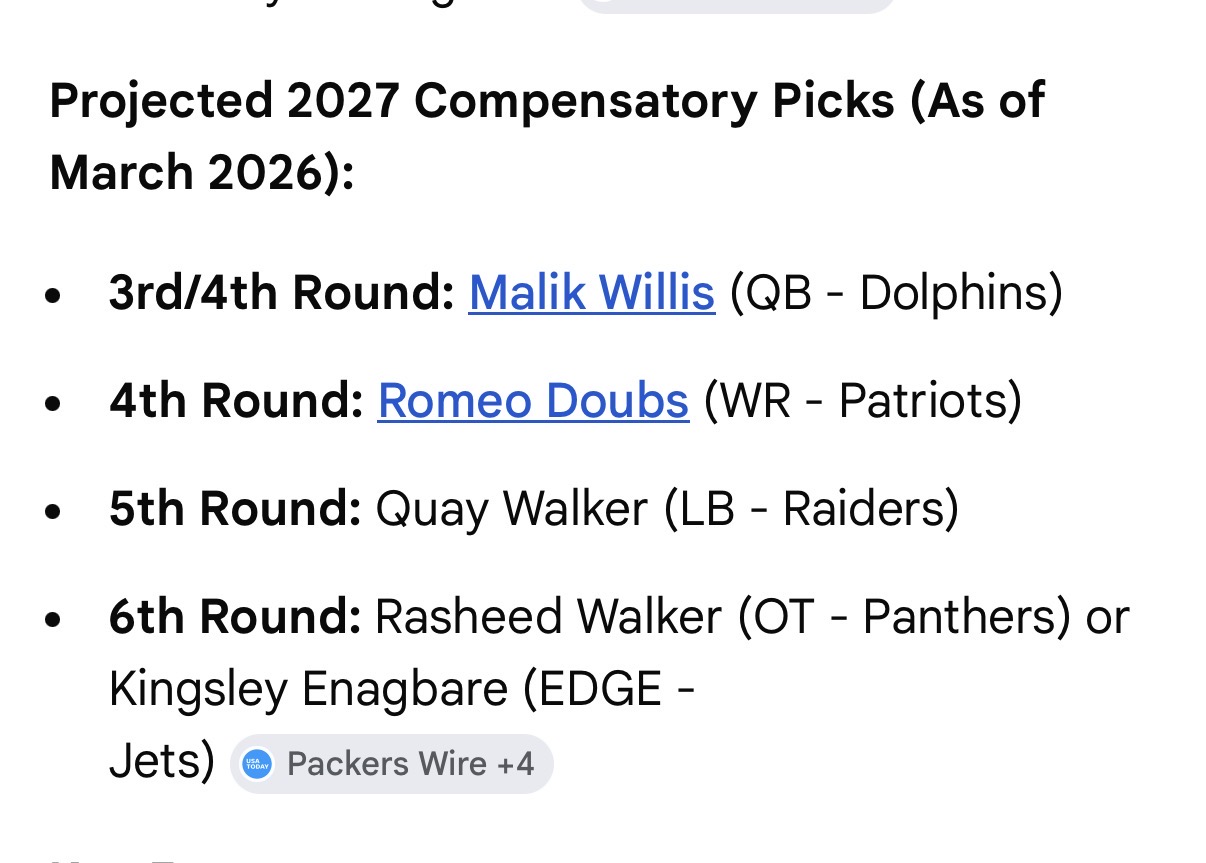Click the Rasheed Walker player name

[548, 617]
